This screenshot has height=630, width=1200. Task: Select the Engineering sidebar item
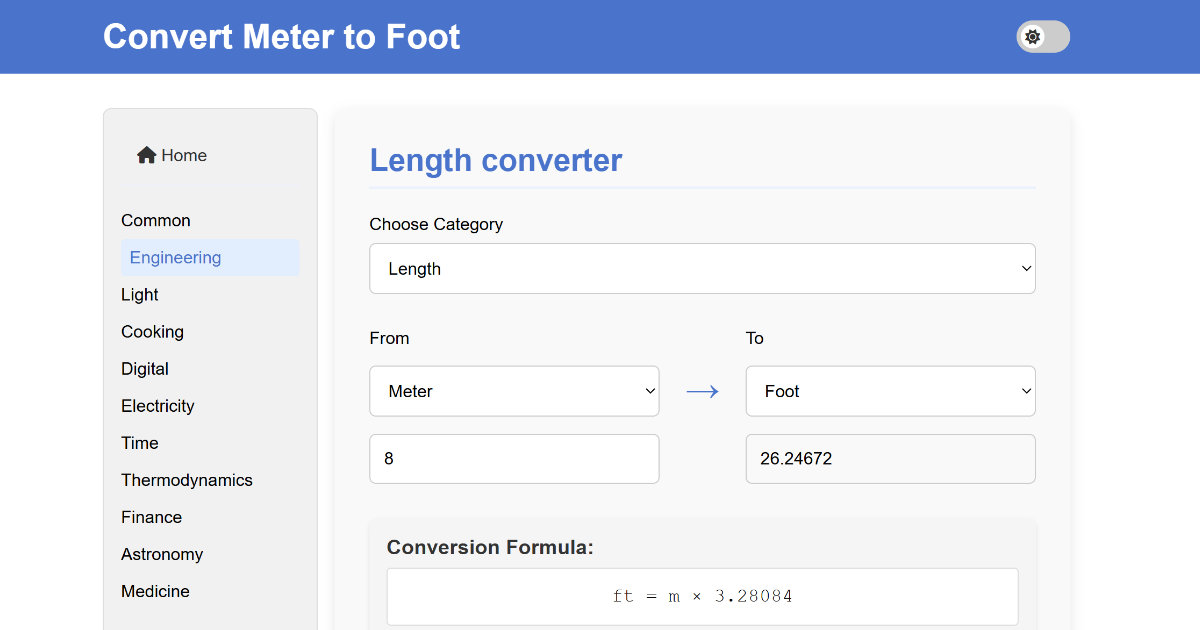(176, 257)
